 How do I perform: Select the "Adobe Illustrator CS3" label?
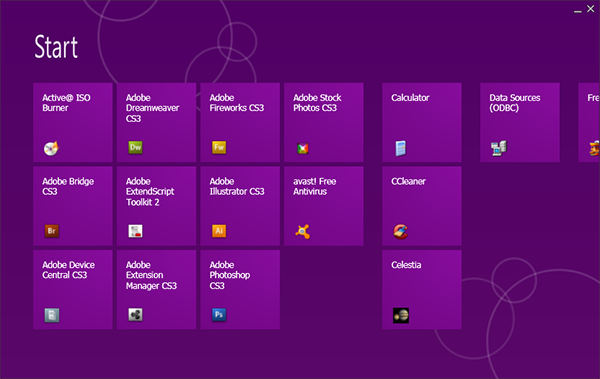(x=237, y=186)
